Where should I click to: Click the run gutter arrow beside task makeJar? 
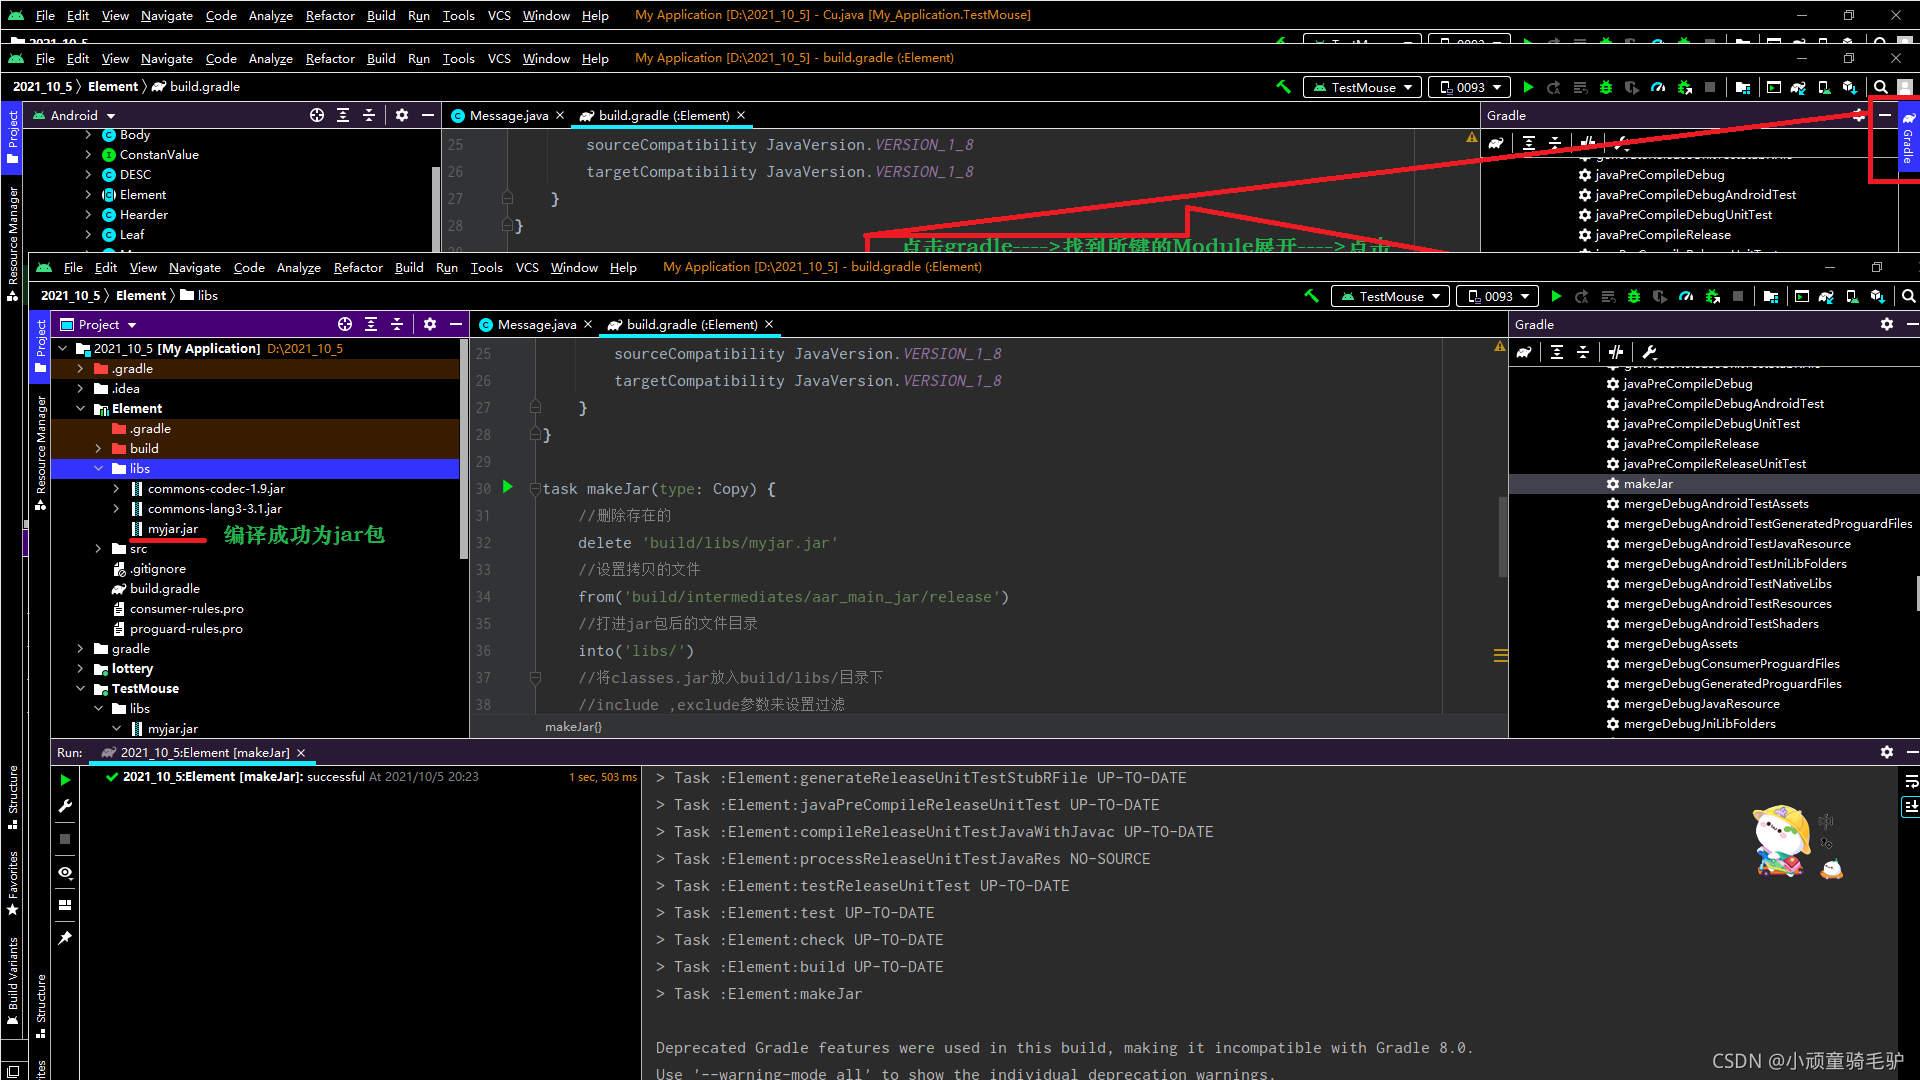[x=507, y=487]
